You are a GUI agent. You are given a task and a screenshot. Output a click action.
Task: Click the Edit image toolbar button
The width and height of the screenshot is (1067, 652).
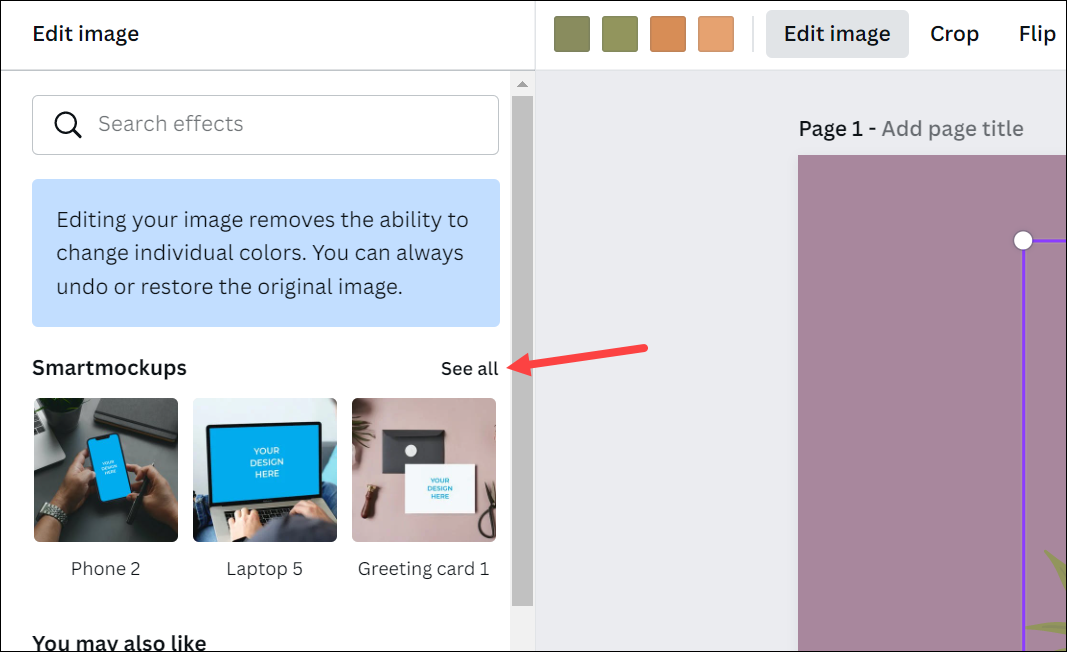pos(837,34)
